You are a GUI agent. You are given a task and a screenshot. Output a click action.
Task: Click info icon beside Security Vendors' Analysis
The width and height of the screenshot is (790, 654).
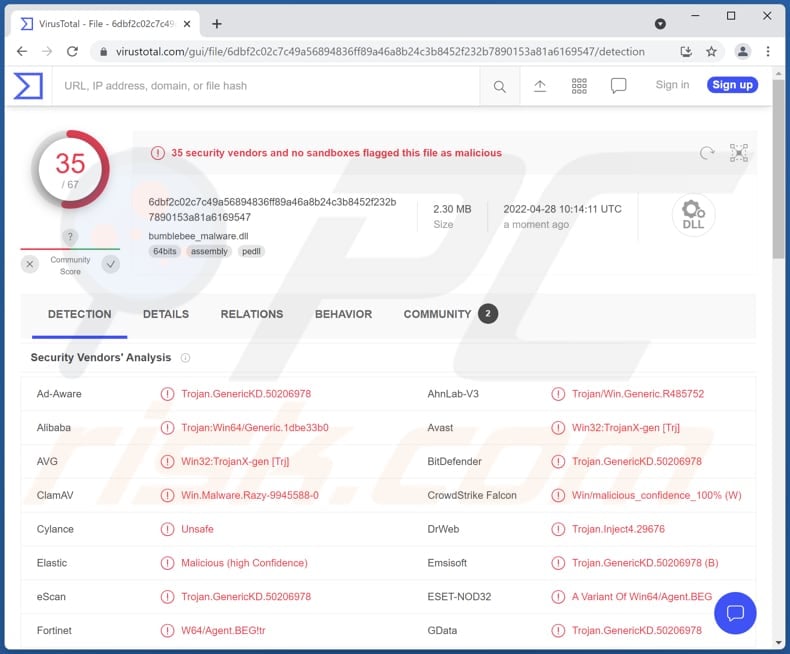(x=185, y=358)
